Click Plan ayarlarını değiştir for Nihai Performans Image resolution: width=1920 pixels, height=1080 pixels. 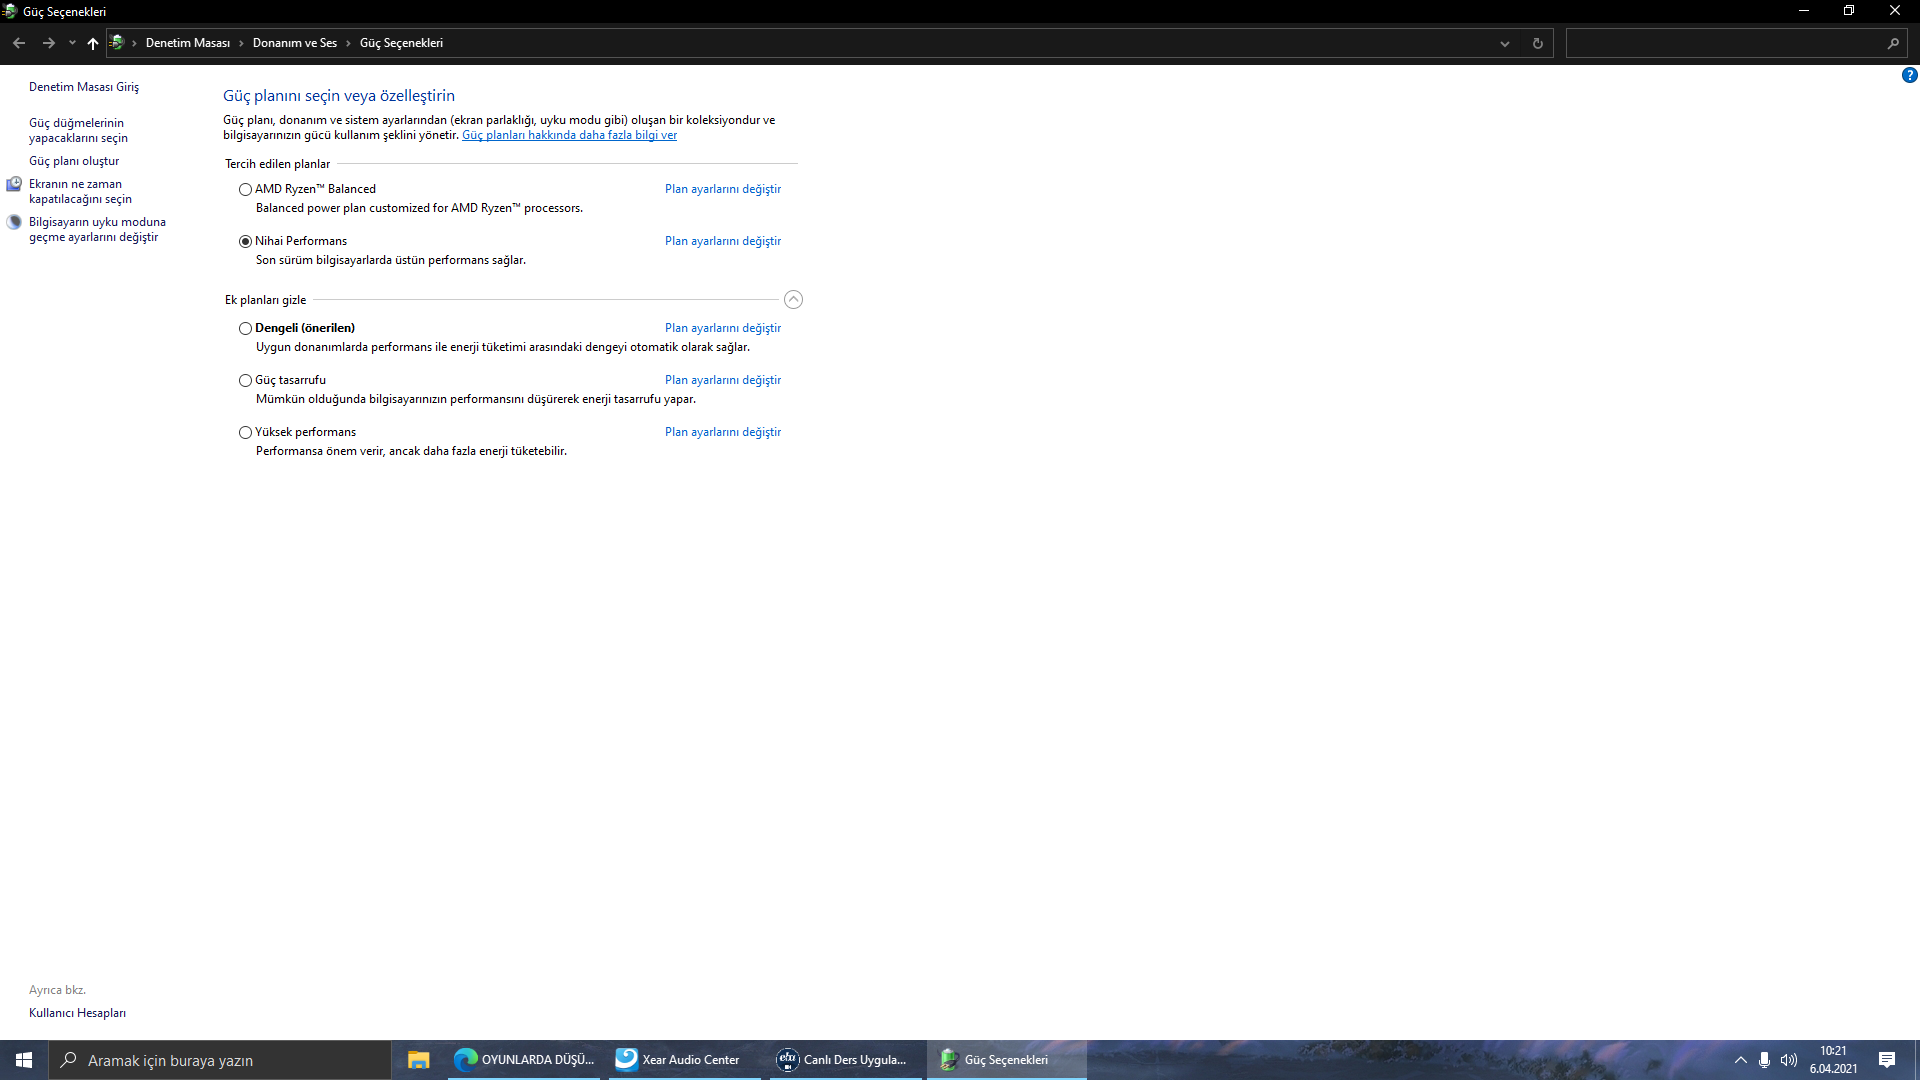[x=722, y=241]
